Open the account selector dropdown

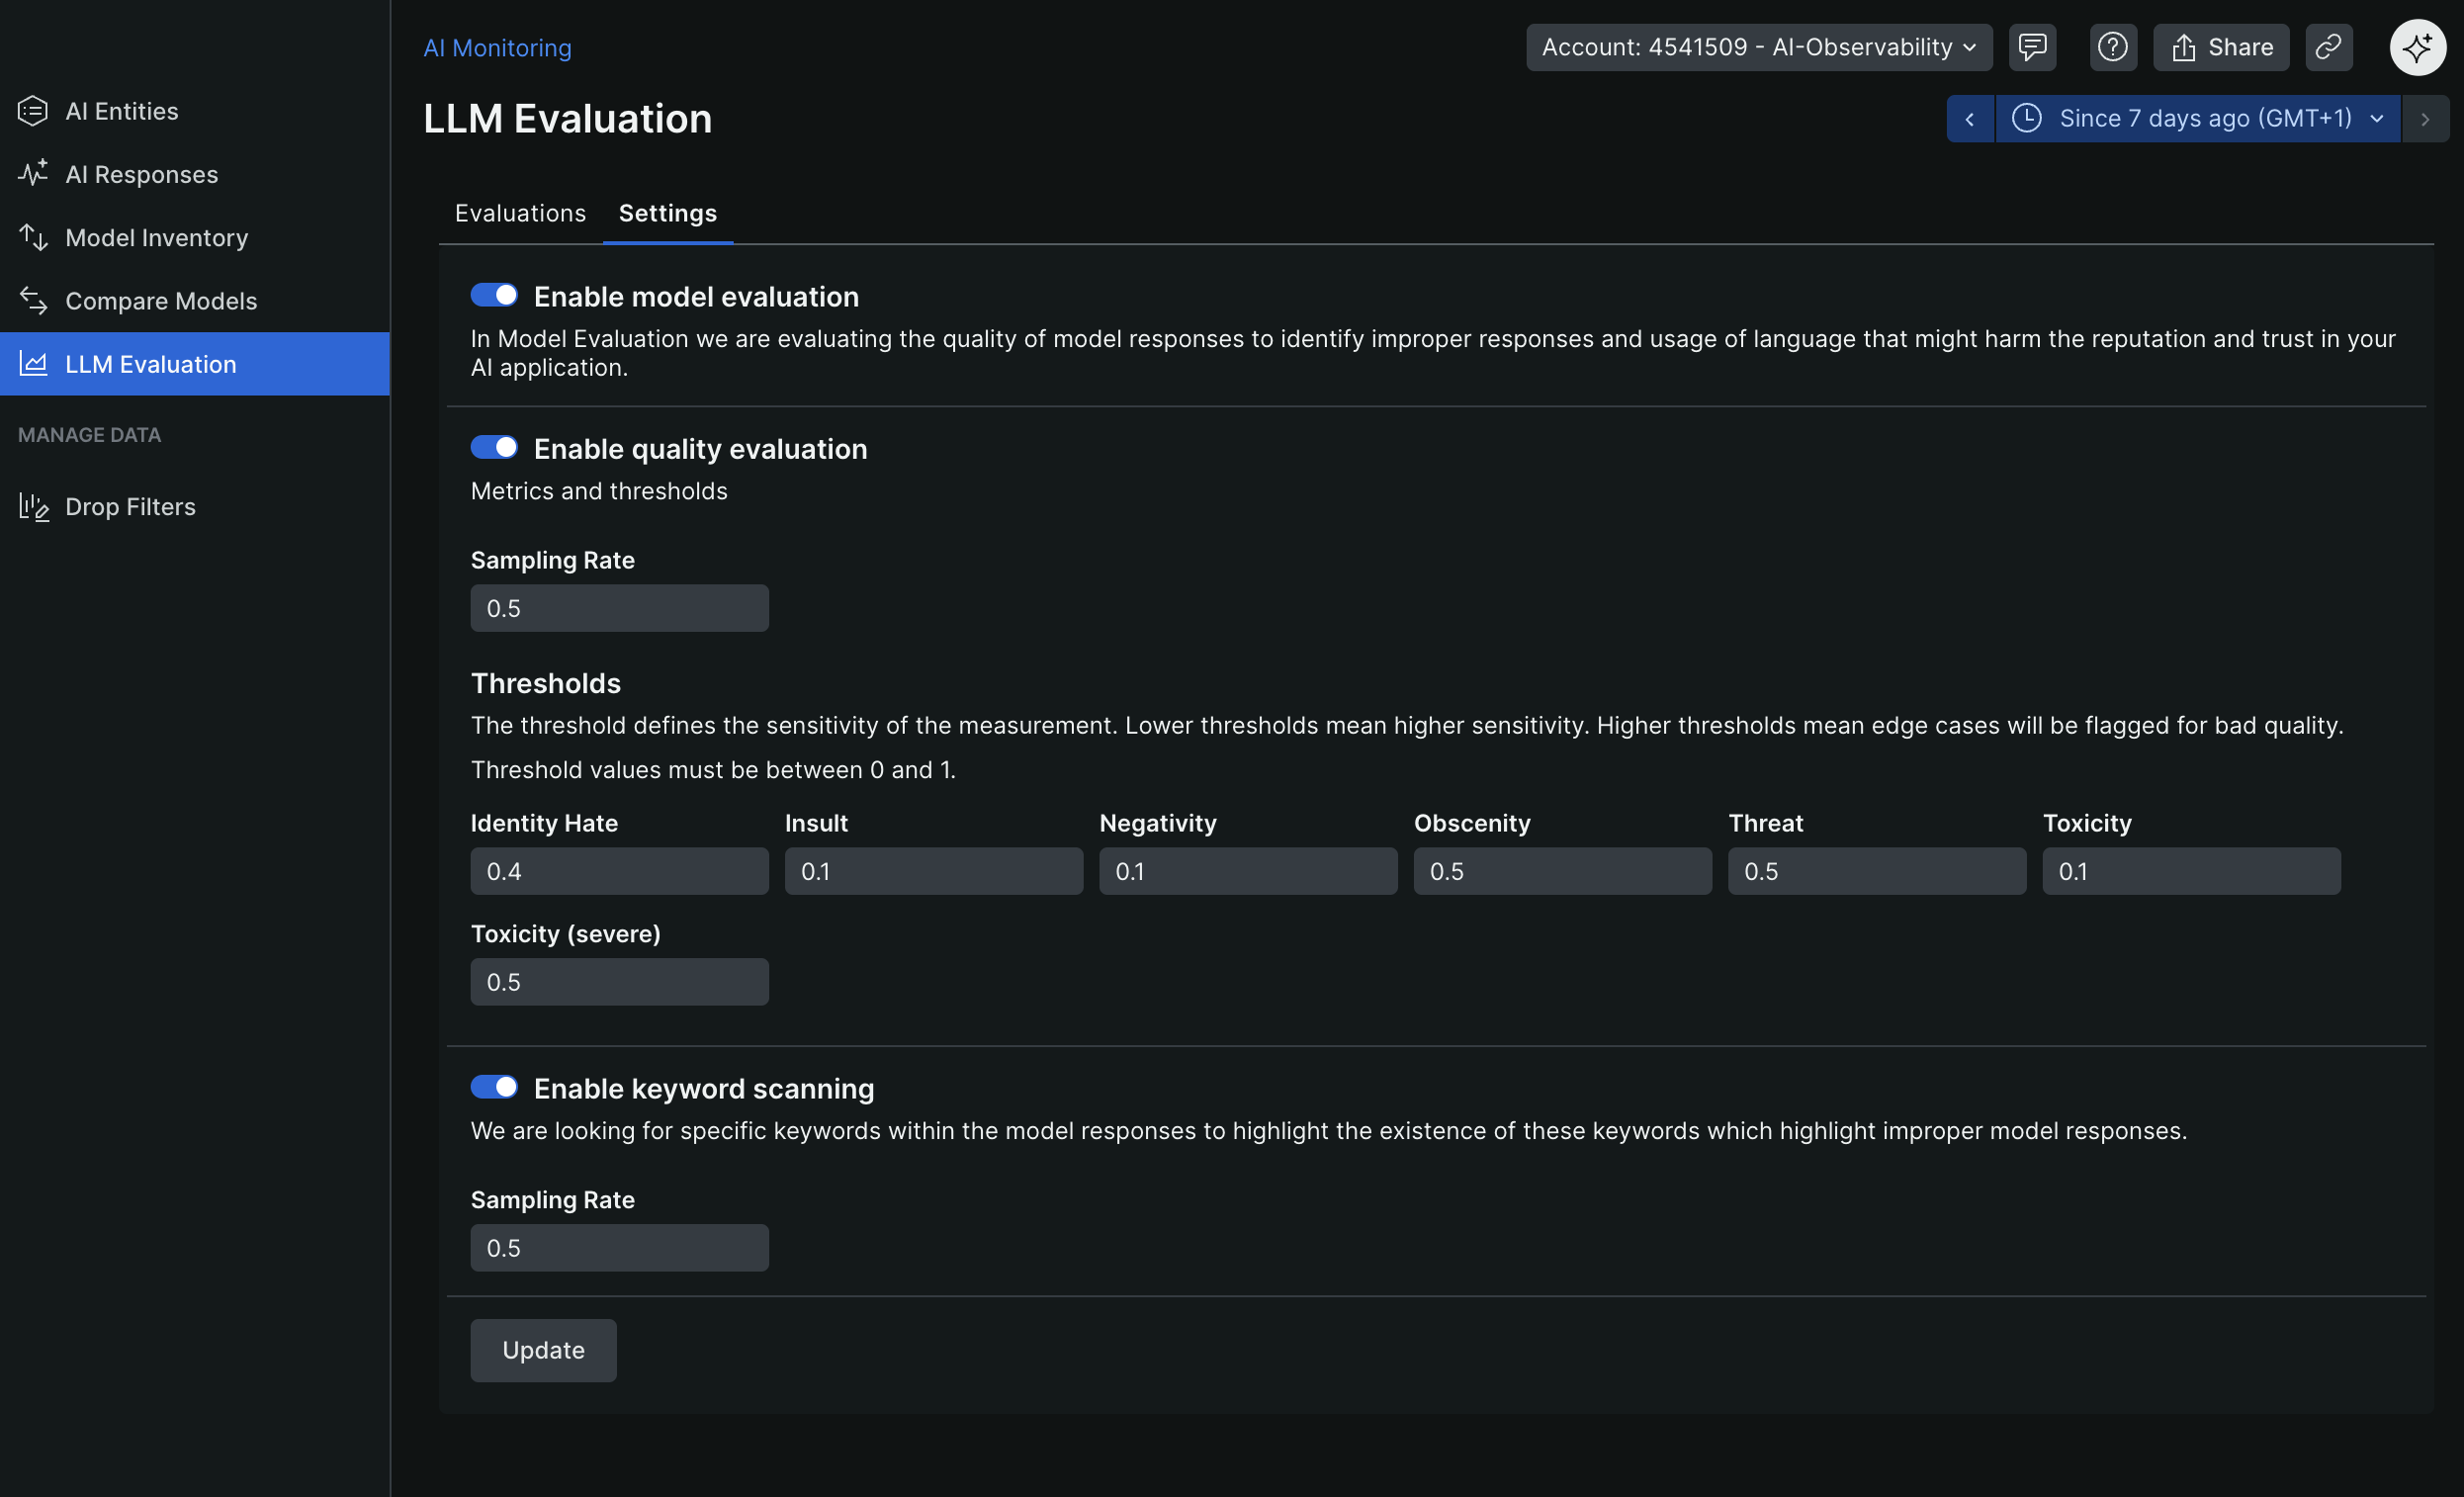click(x=1757, y=47)
